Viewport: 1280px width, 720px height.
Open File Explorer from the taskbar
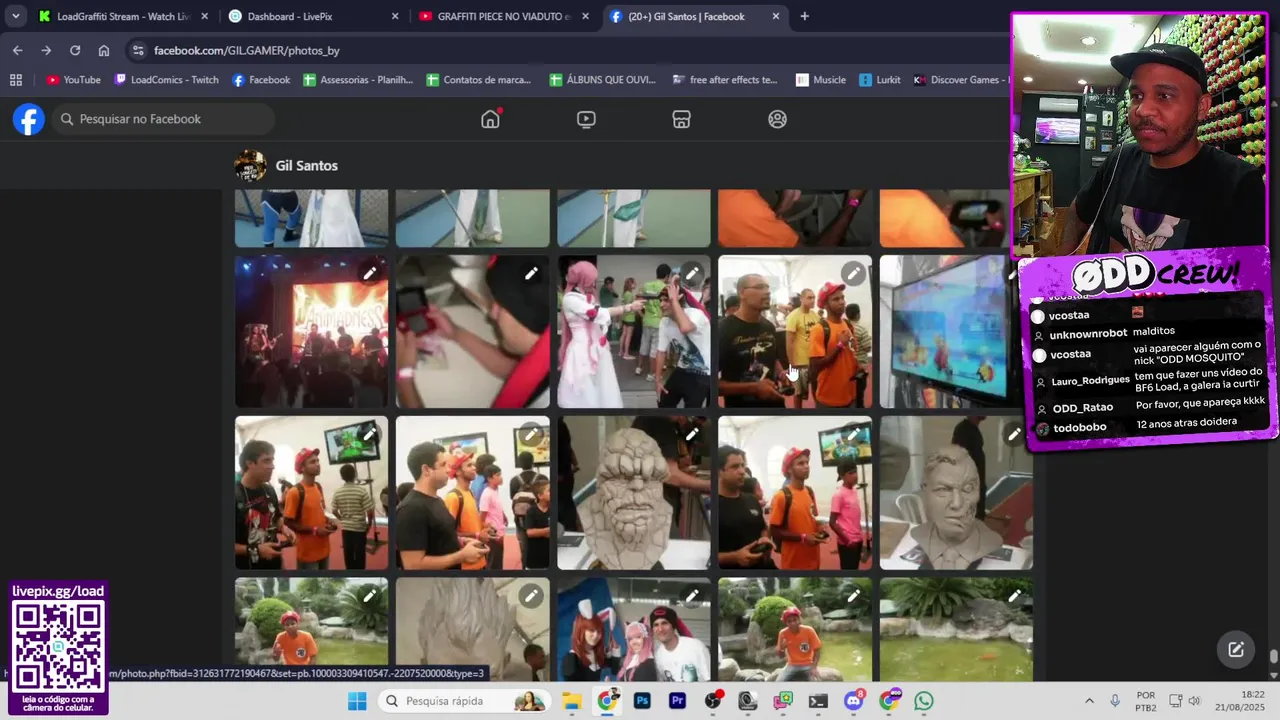pos(571,701)
